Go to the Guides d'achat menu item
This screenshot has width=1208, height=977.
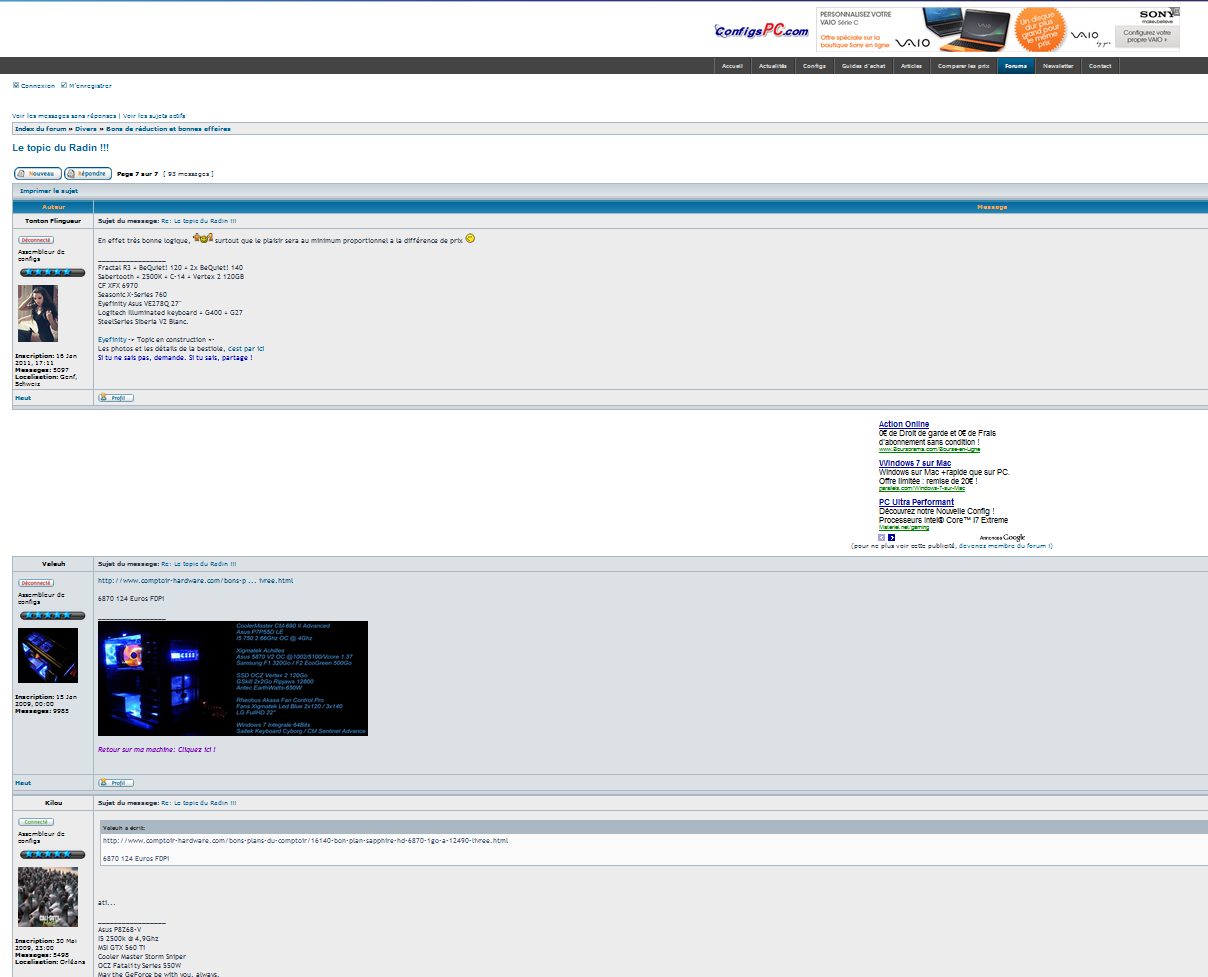(x=863, y=66)
